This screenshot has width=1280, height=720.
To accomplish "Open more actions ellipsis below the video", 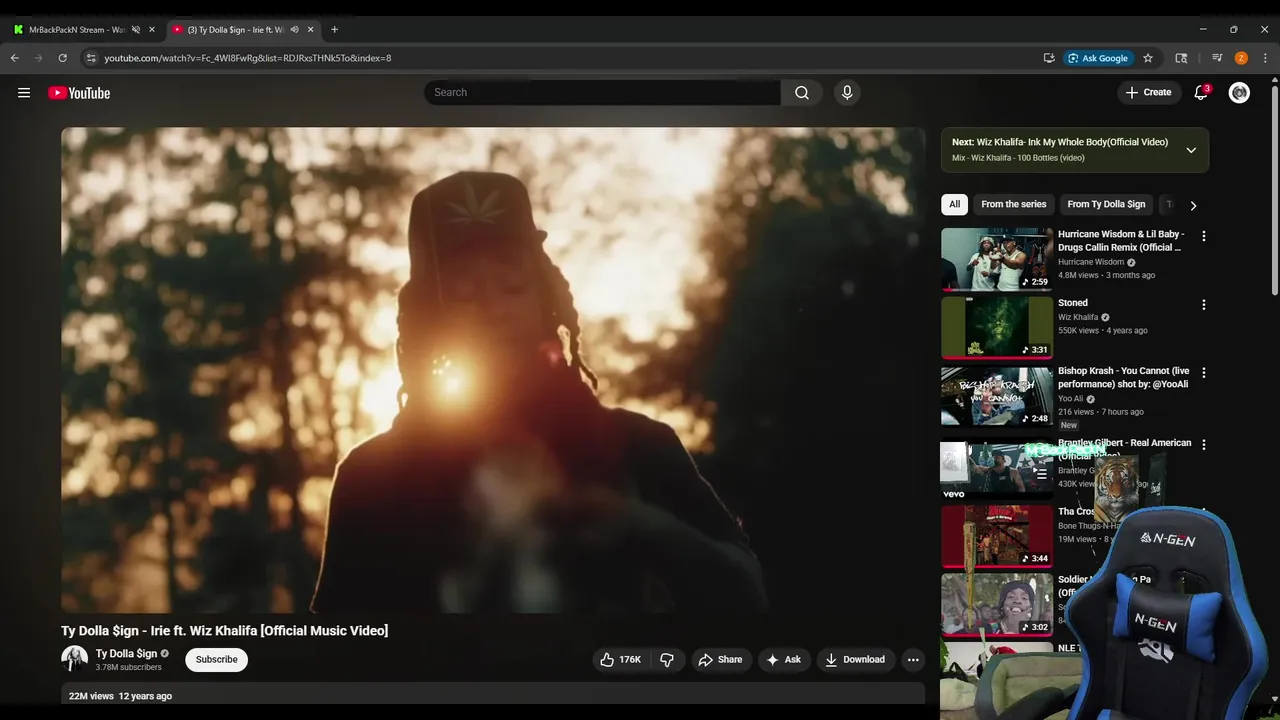I will tap(912, 660).
